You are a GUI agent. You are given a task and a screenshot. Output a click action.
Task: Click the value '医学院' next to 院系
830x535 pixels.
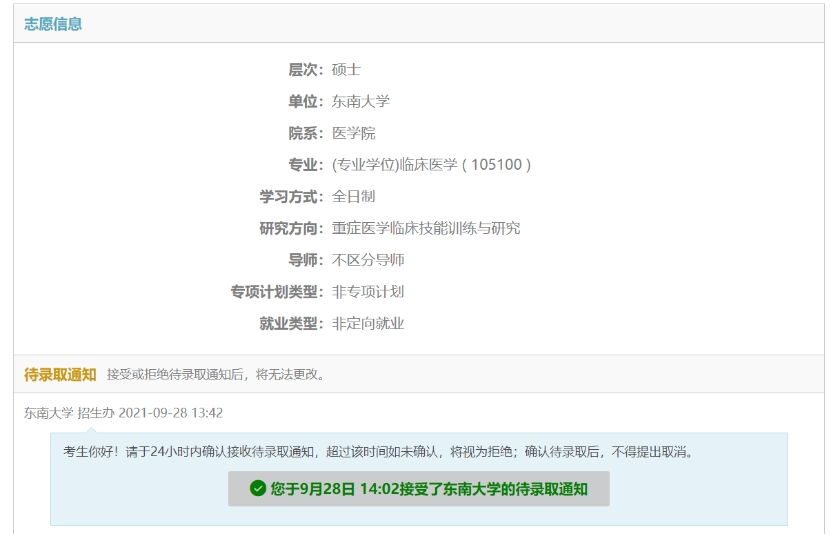click(x=354, y=133)
